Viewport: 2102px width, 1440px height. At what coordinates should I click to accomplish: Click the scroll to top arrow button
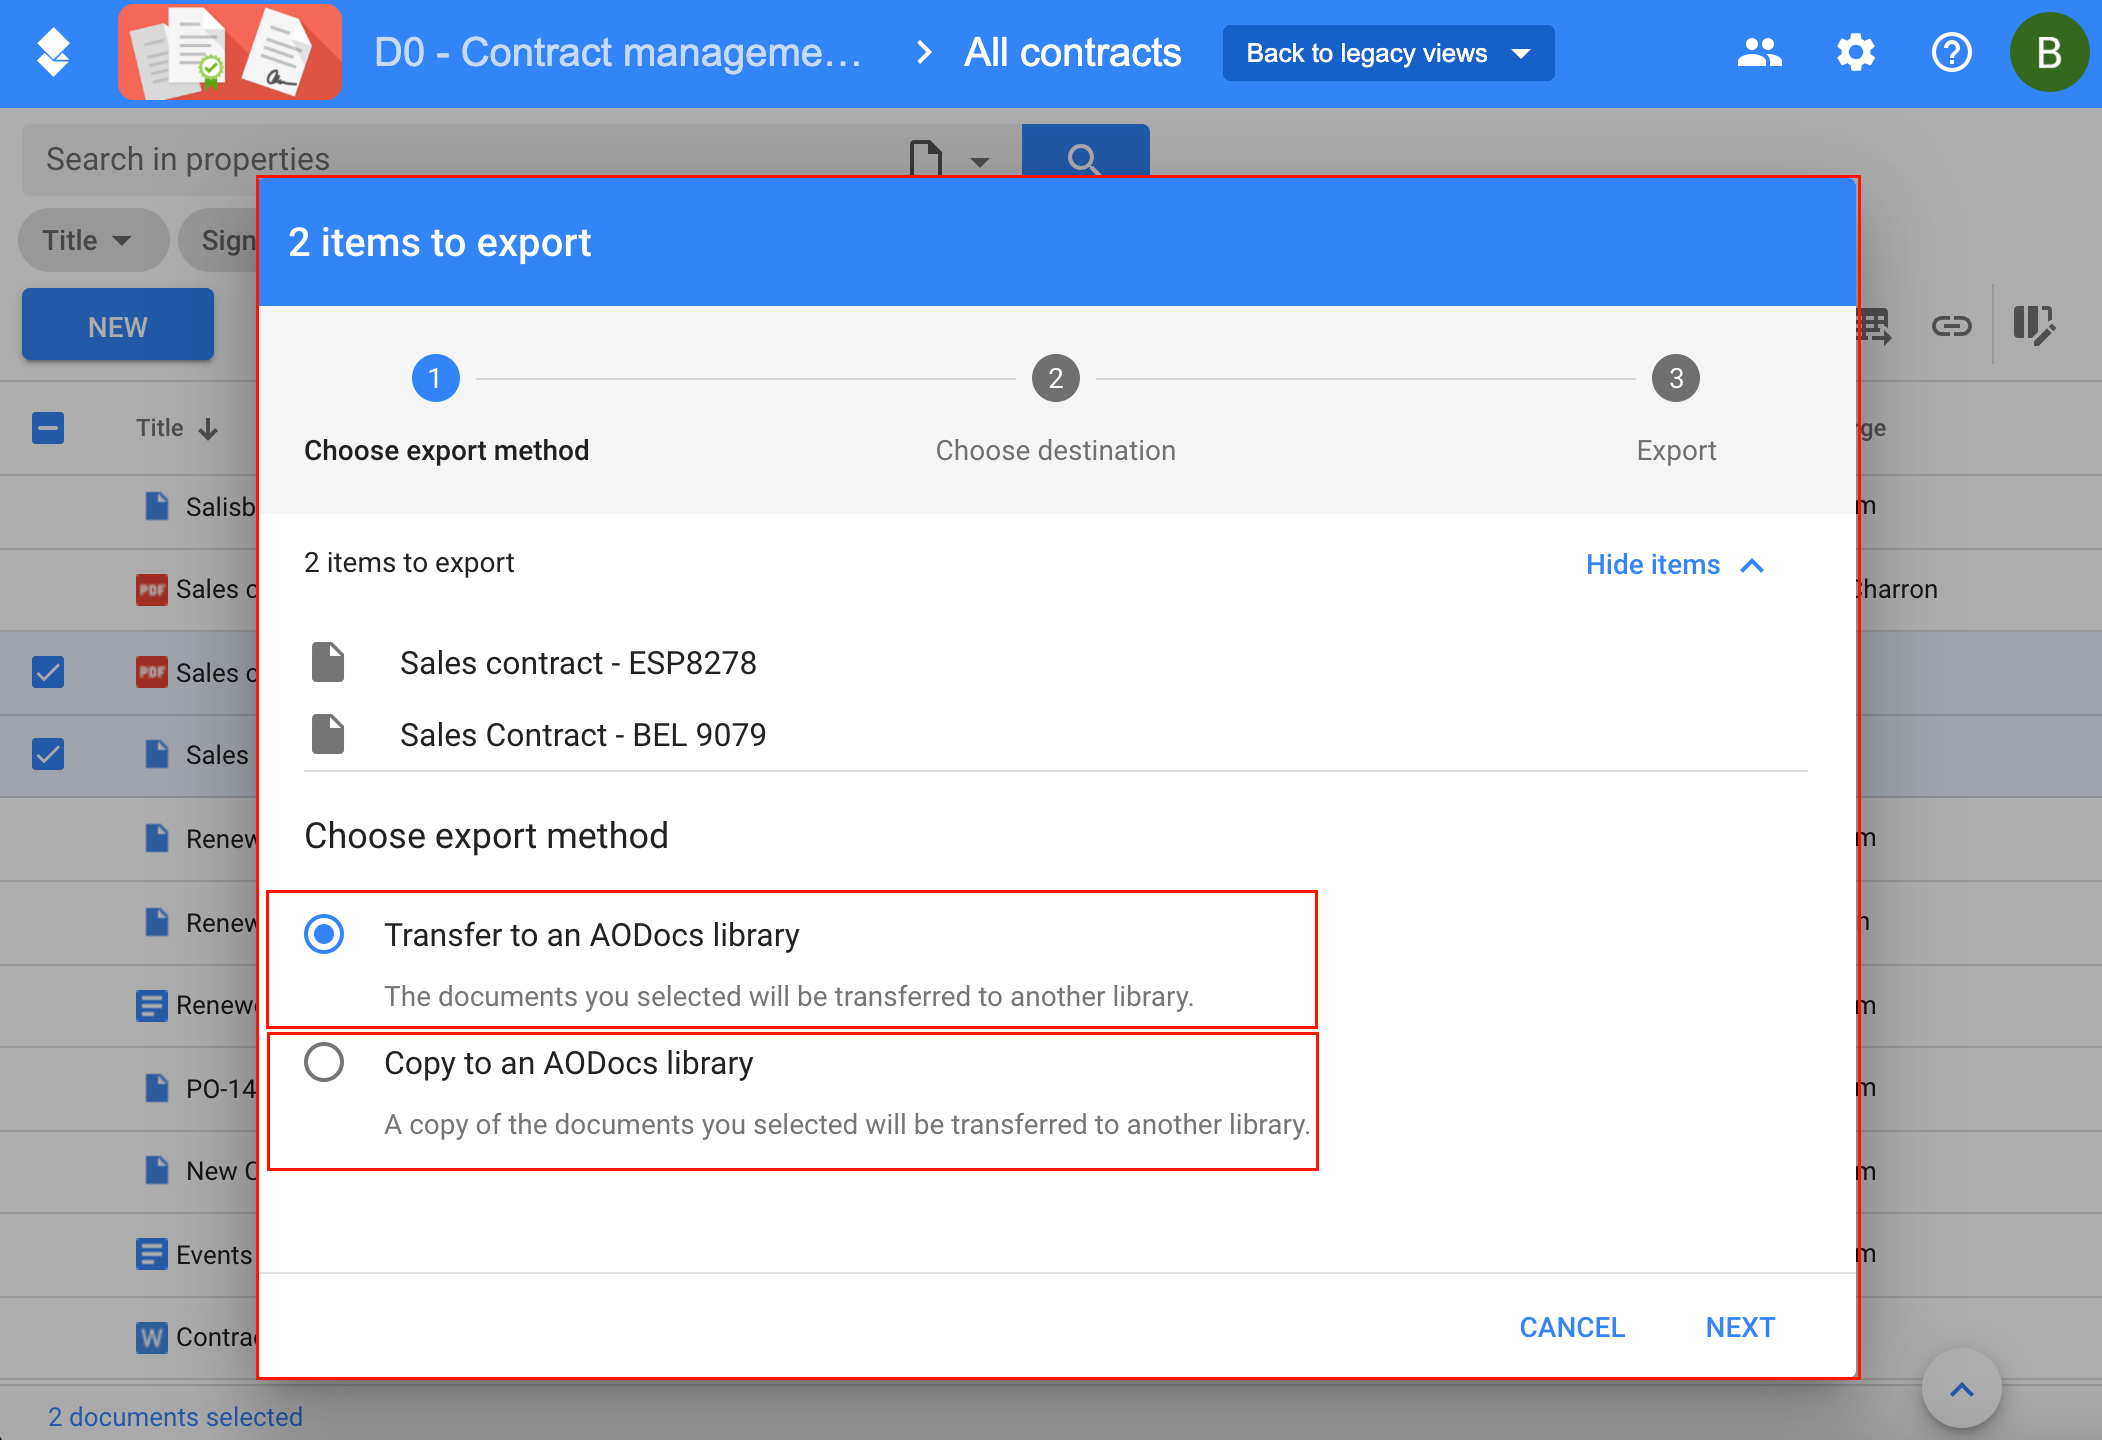pyautogui.click(x=1962, y=1390)
